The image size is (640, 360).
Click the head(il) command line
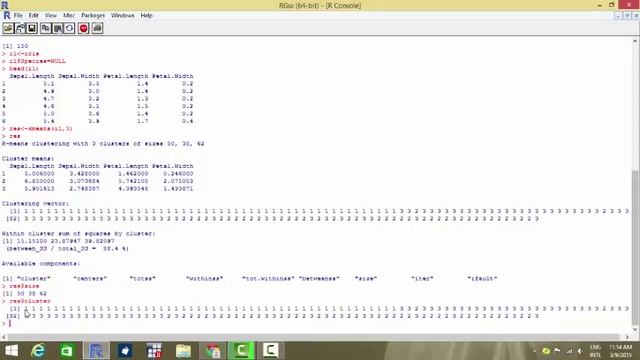coord(24,69)
